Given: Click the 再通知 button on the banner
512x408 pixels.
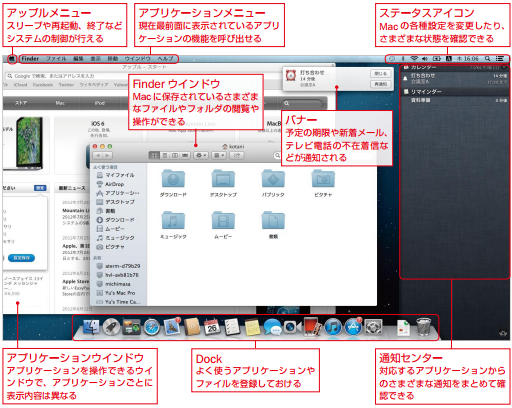Looking at the screenshot, I should (x=380, y=84).
